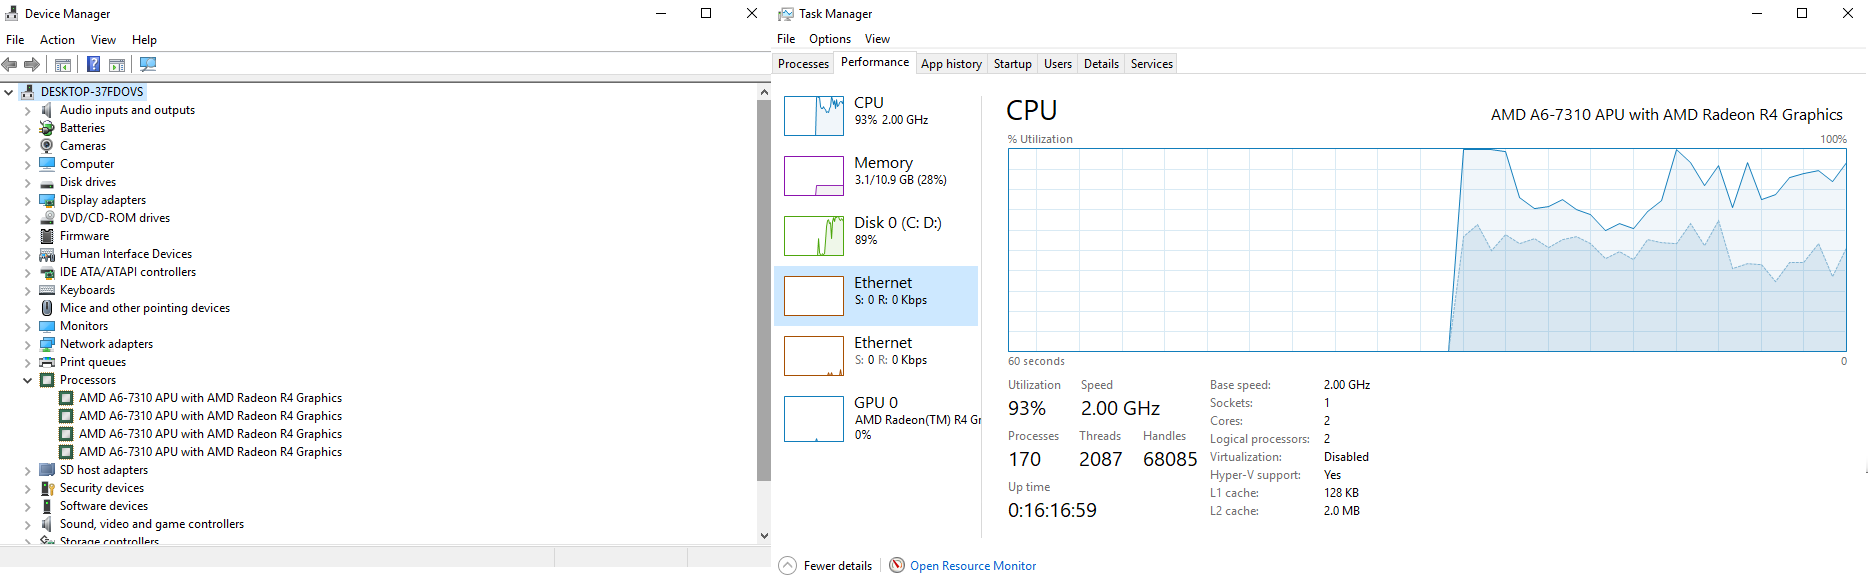
Task: Select the Disk 0 (C: D:) performance item
Action: tap(876, 236)
